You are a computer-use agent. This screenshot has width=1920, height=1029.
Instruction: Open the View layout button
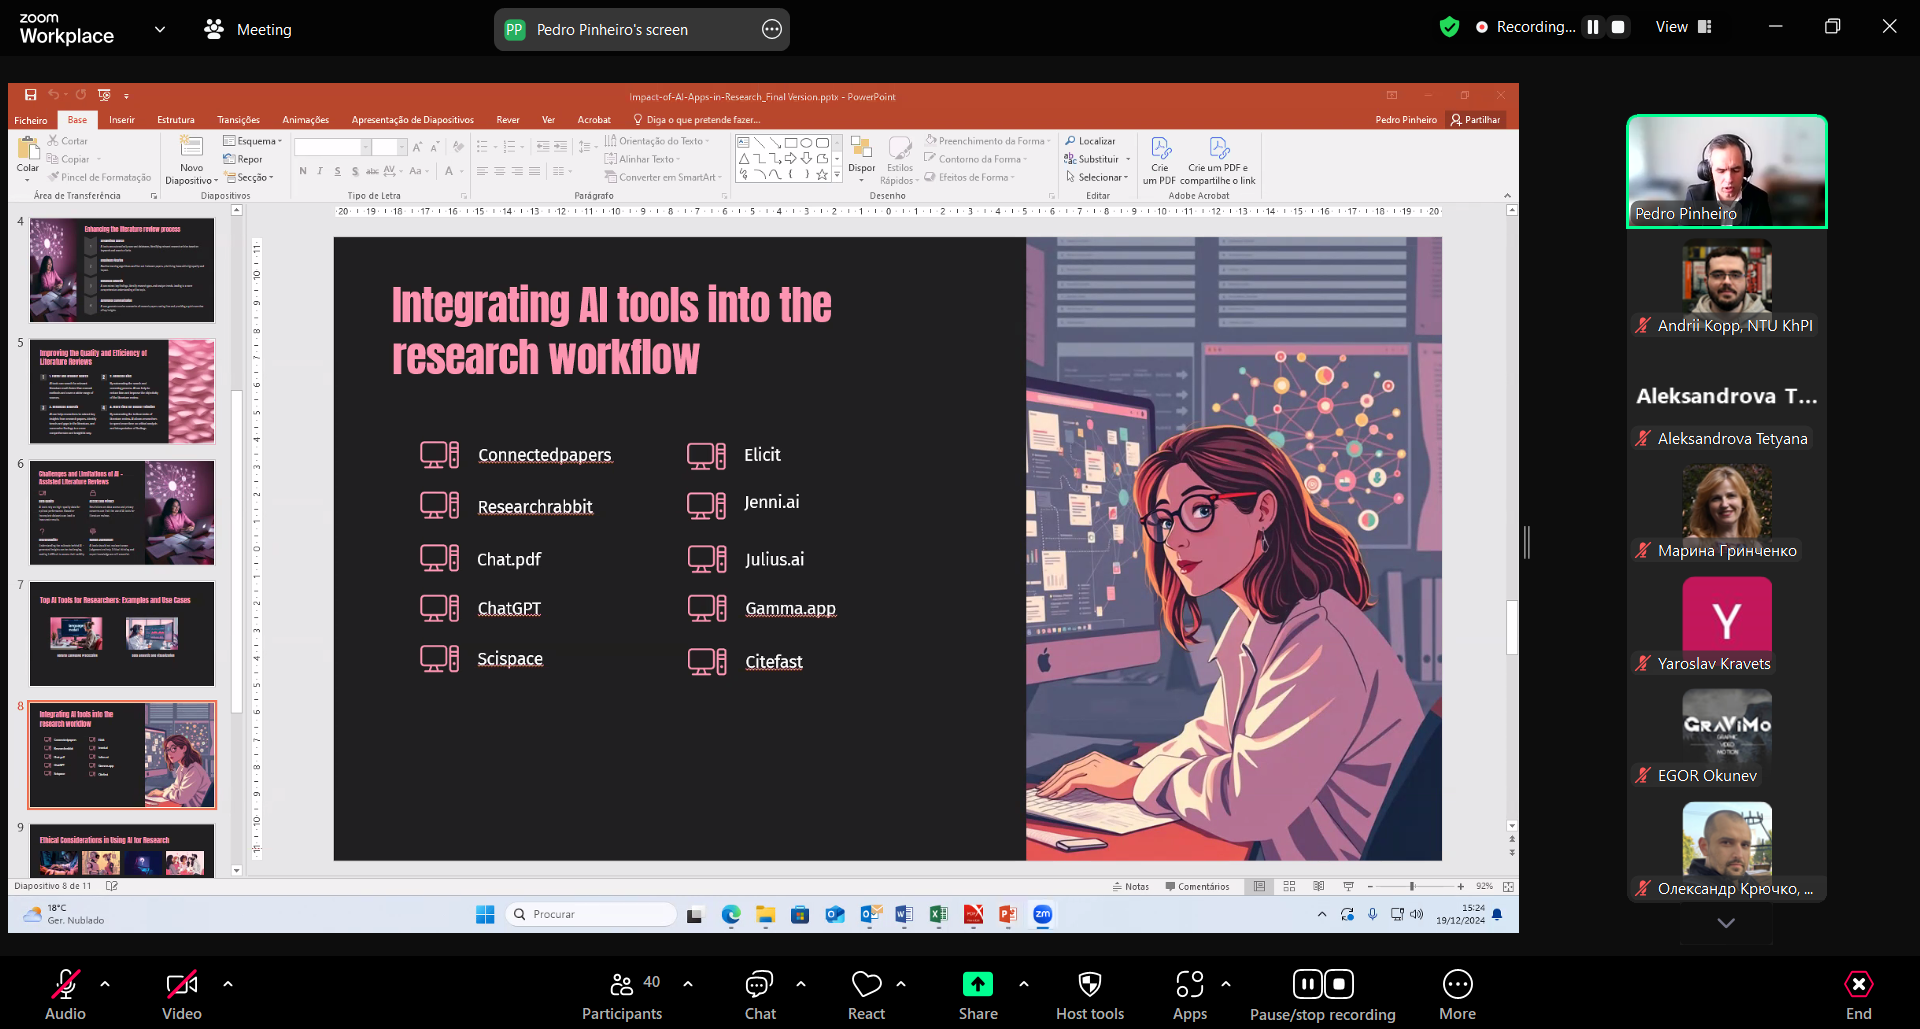[x=1684, y=27]
